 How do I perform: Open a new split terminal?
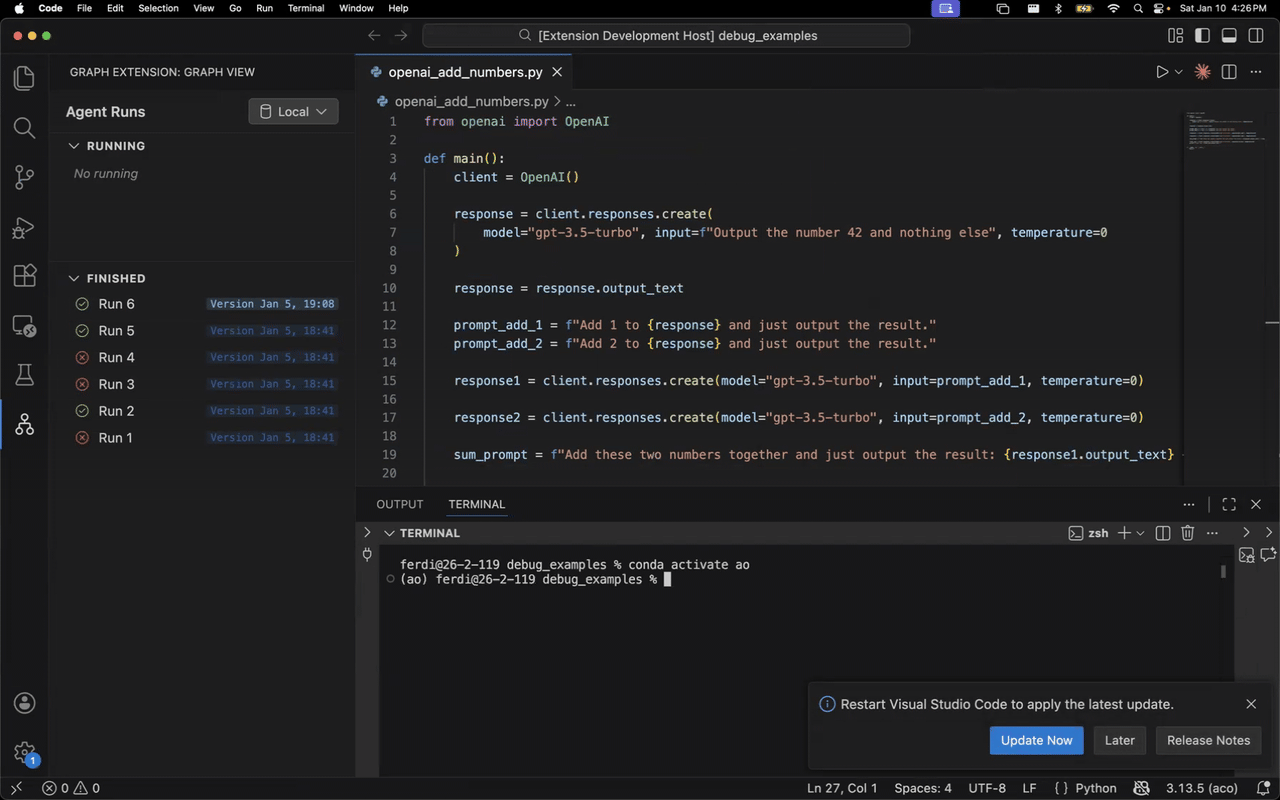(x=1162, y=533)
